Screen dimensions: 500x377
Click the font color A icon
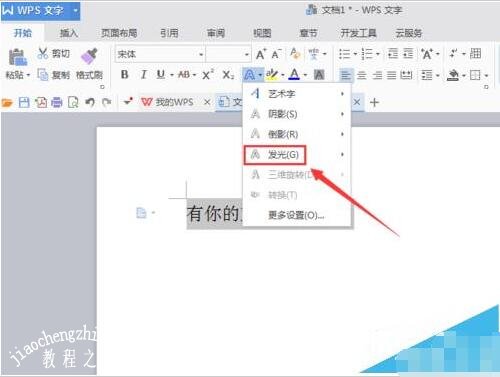coord(294,74)
